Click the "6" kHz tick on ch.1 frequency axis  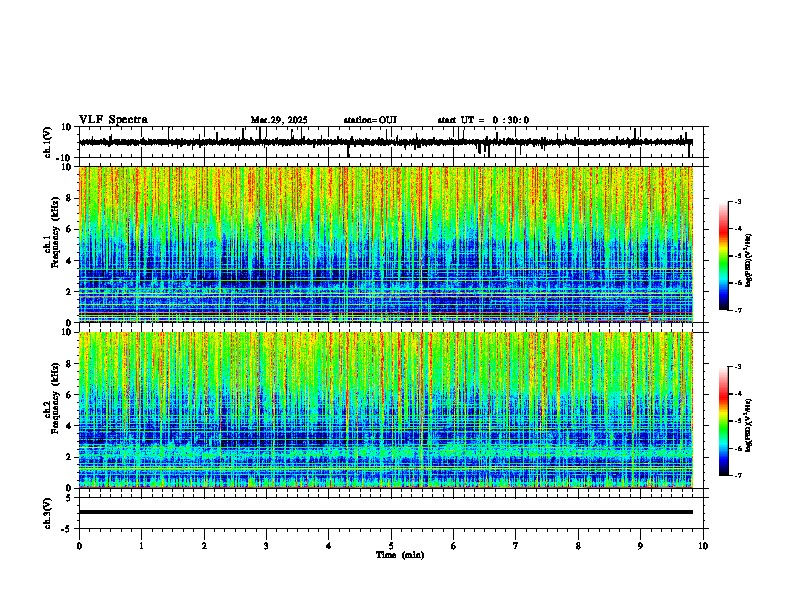(69, 229)
